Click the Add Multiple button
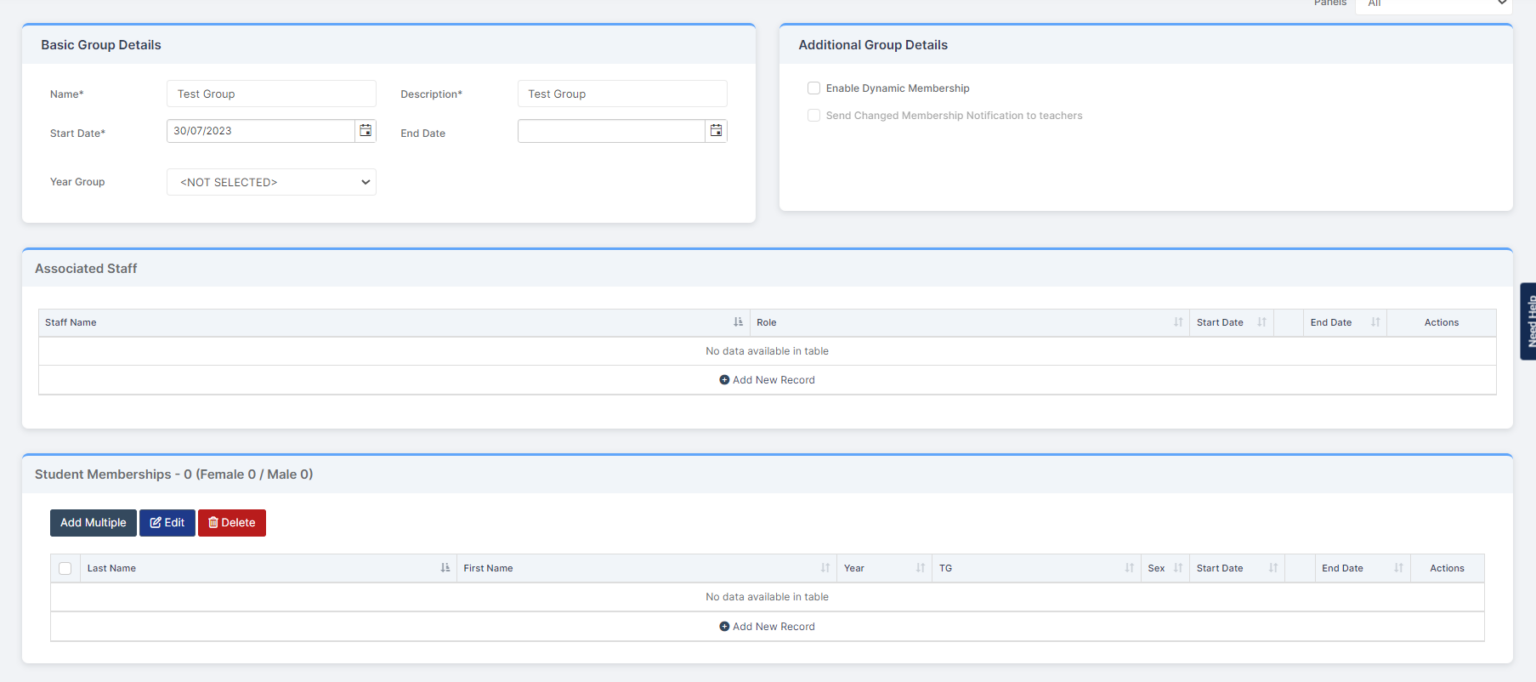 93,522
